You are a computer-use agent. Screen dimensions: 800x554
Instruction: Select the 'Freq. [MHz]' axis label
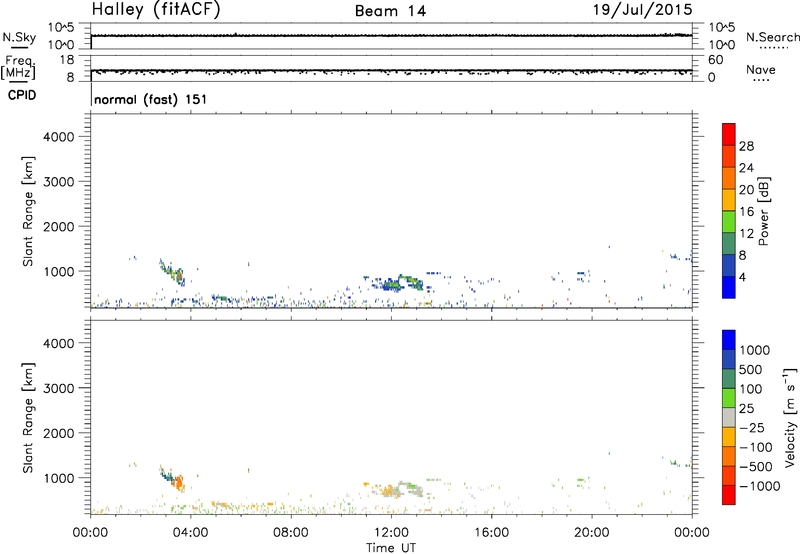pos(18,67)
